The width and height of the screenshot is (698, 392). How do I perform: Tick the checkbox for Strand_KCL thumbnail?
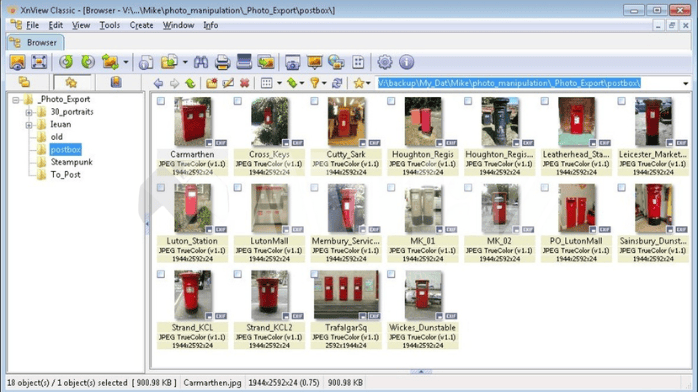[161, 274]
